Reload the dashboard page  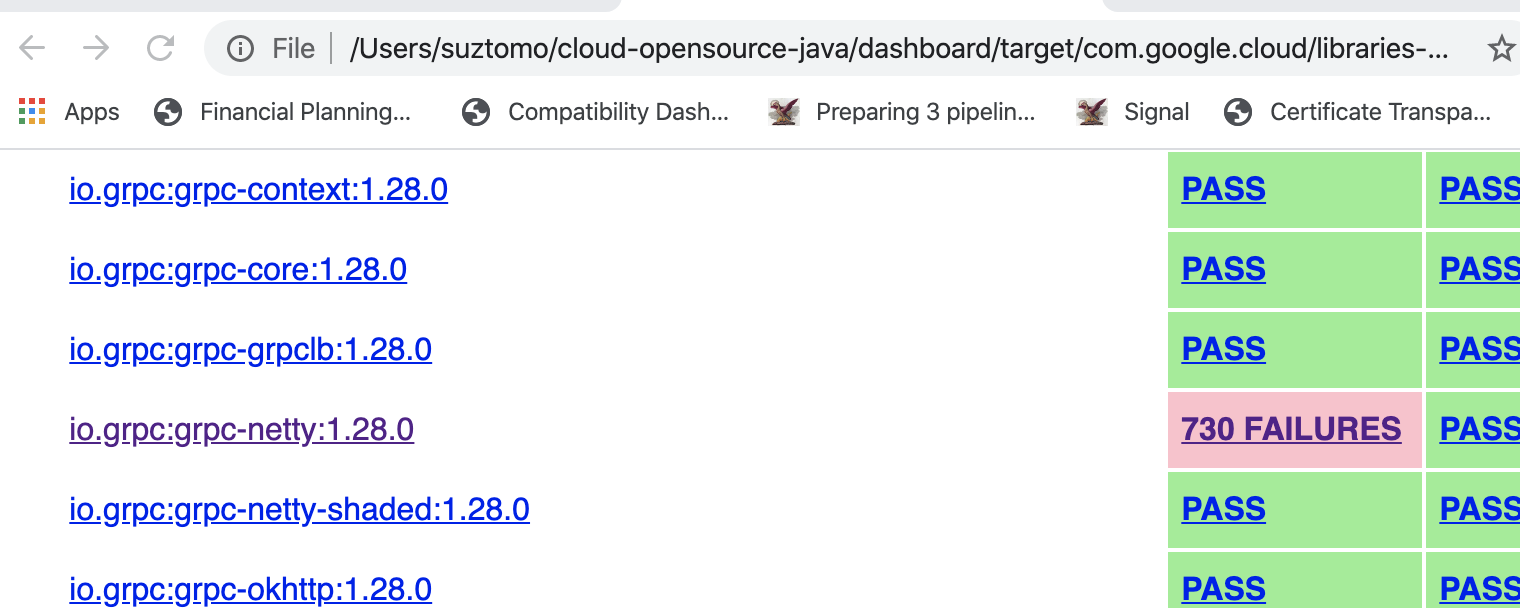pos(160,46)
